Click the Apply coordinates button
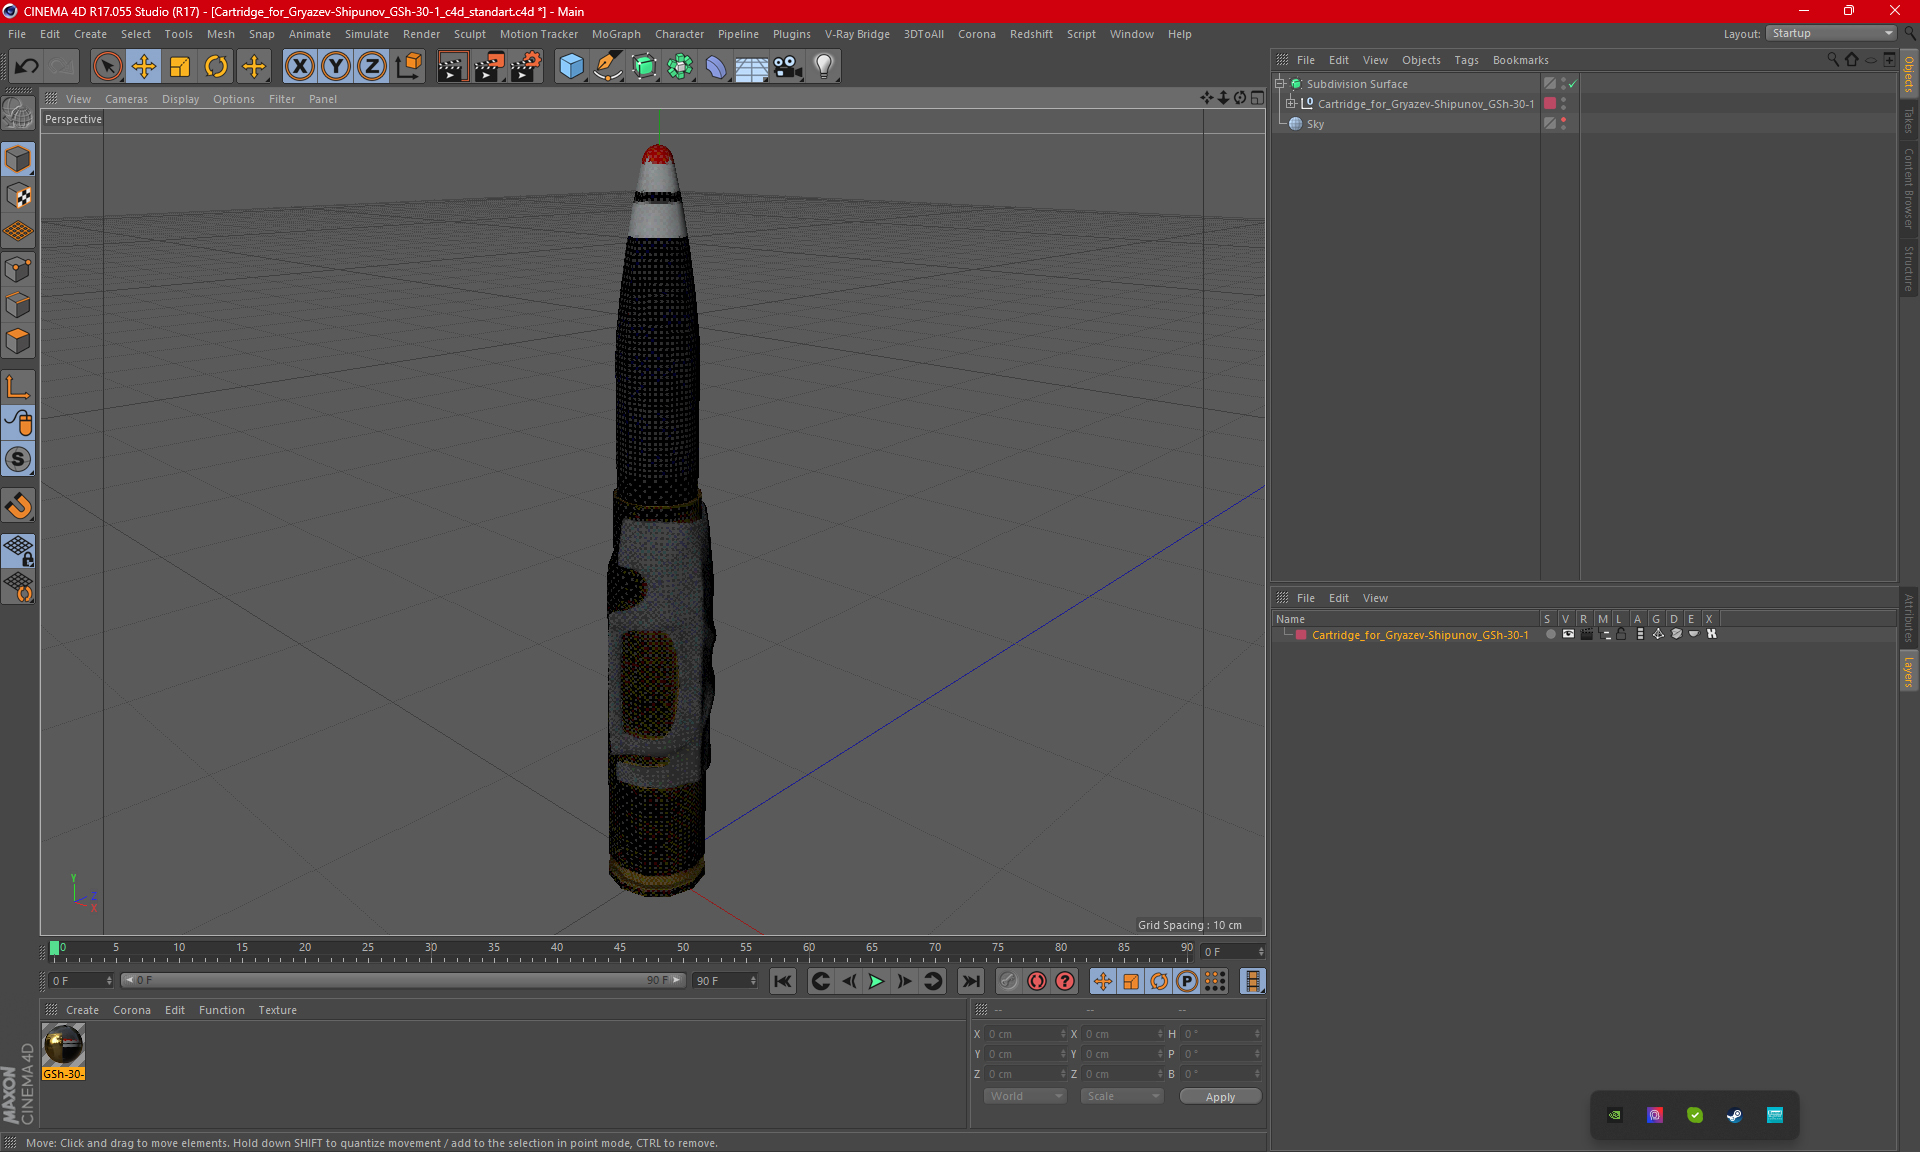The image size is (1920, 1152). (1220, 1097)
